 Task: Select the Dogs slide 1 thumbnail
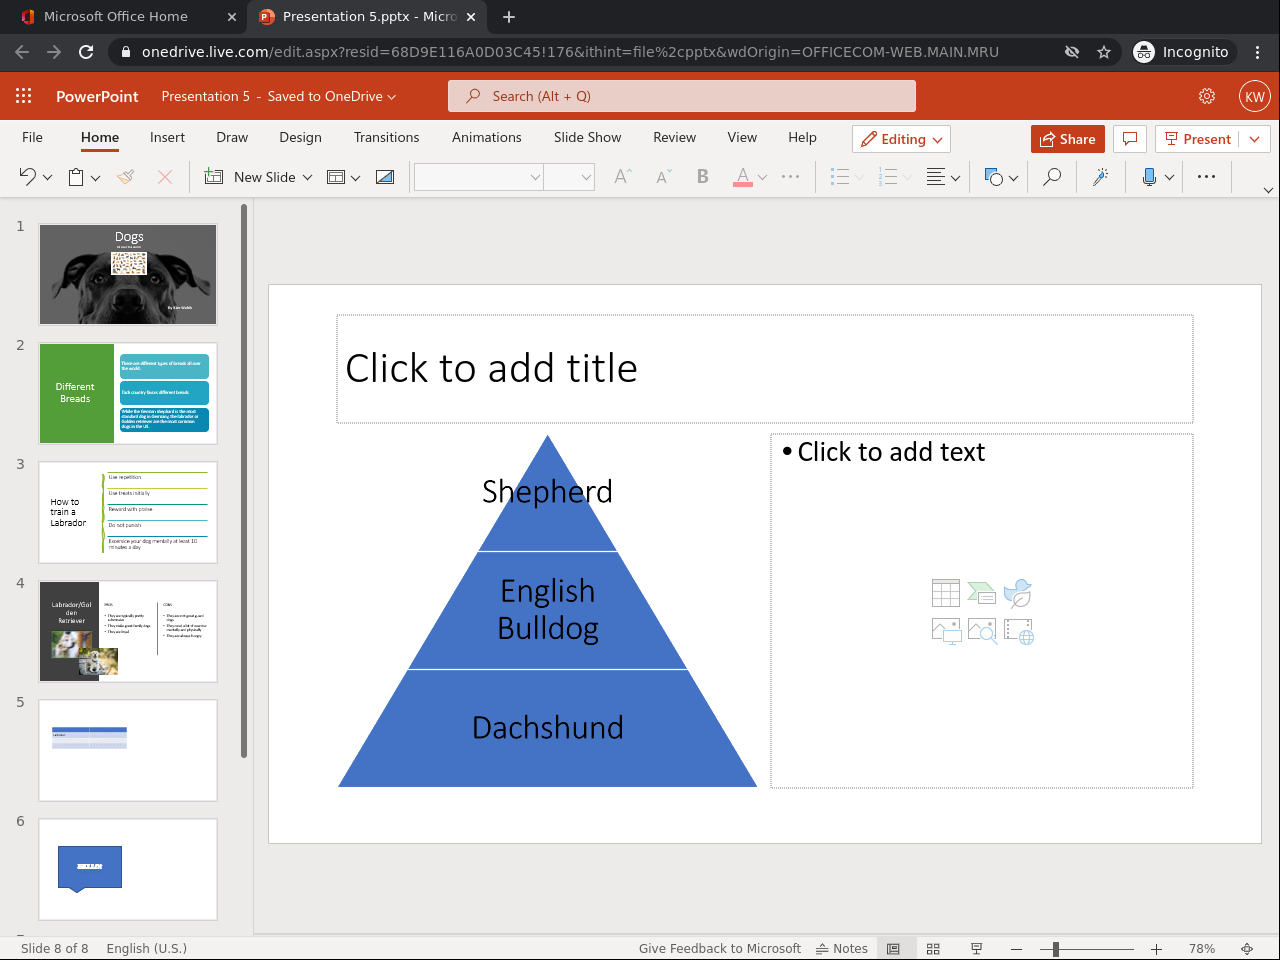(128, 274)
